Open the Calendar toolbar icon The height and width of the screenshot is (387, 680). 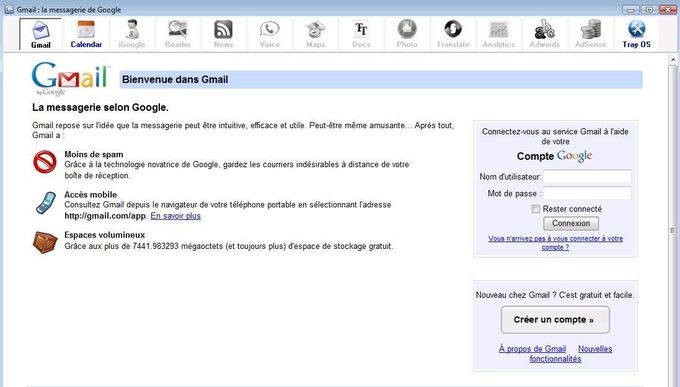tap(86, 34)
